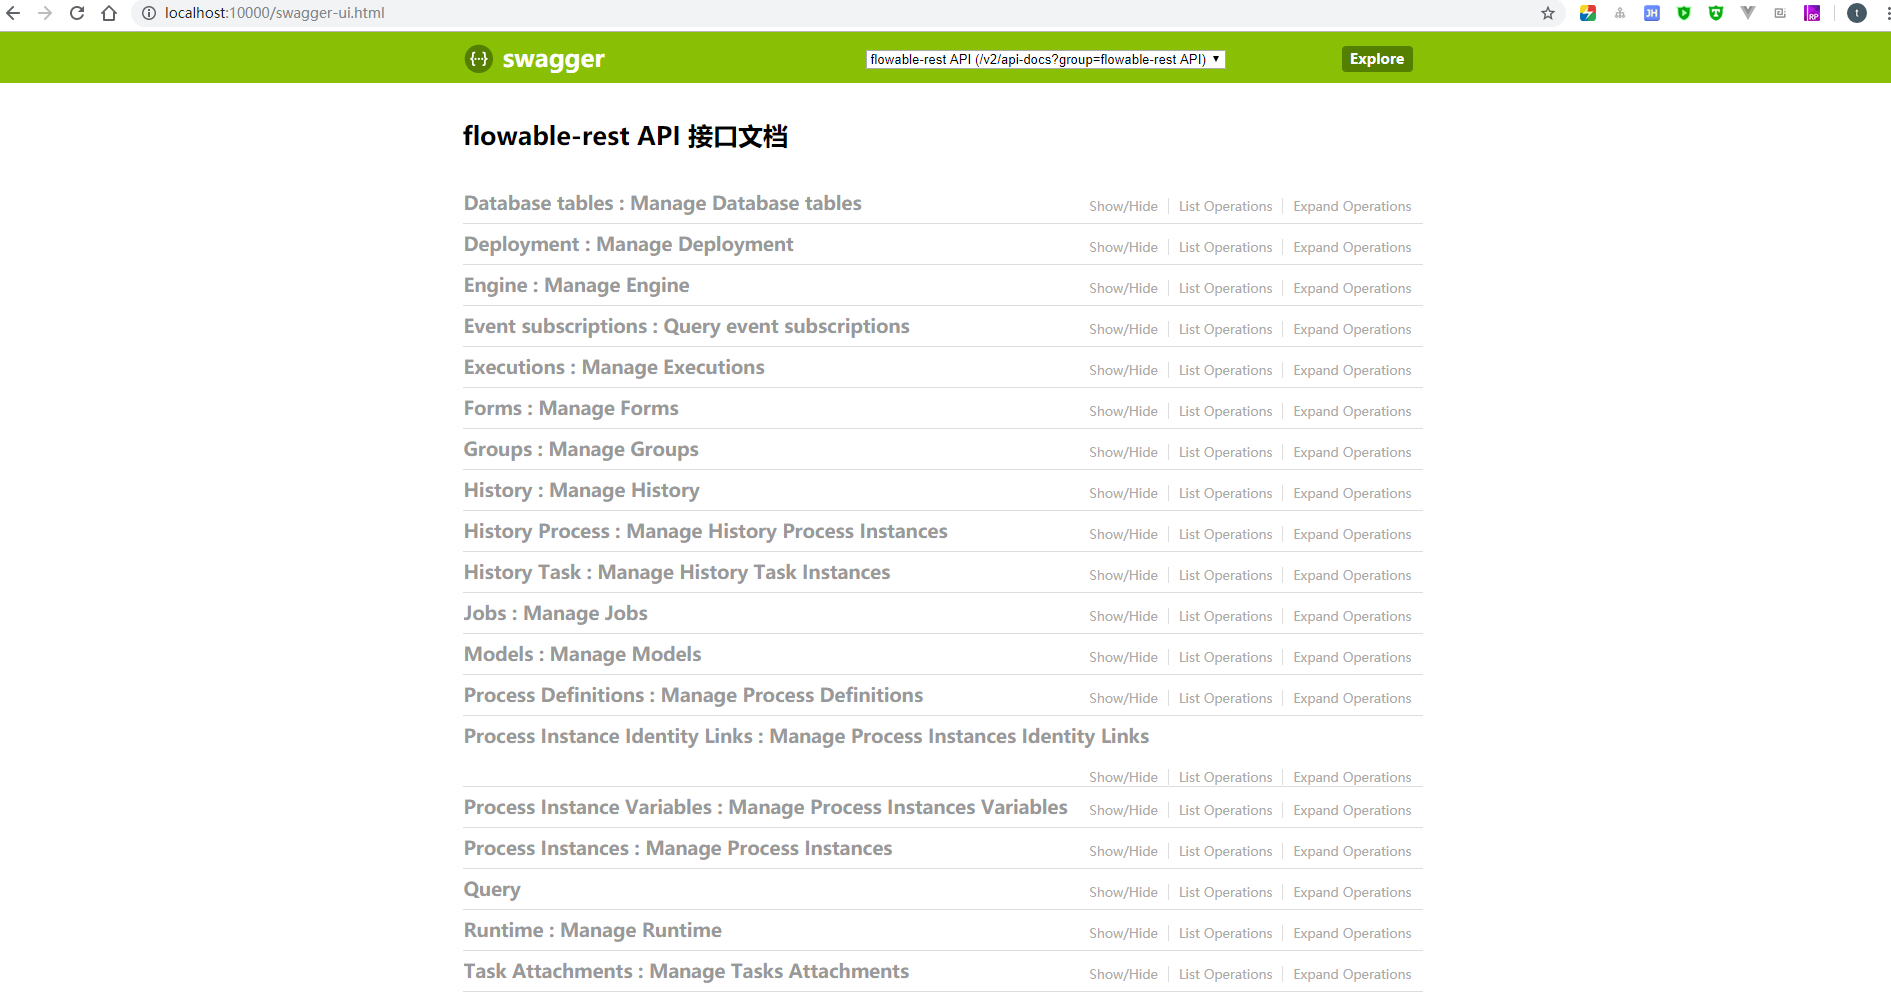List Operations for History Task
Viewport: 1891px width, 994px height.
[x=1225, y=575]
